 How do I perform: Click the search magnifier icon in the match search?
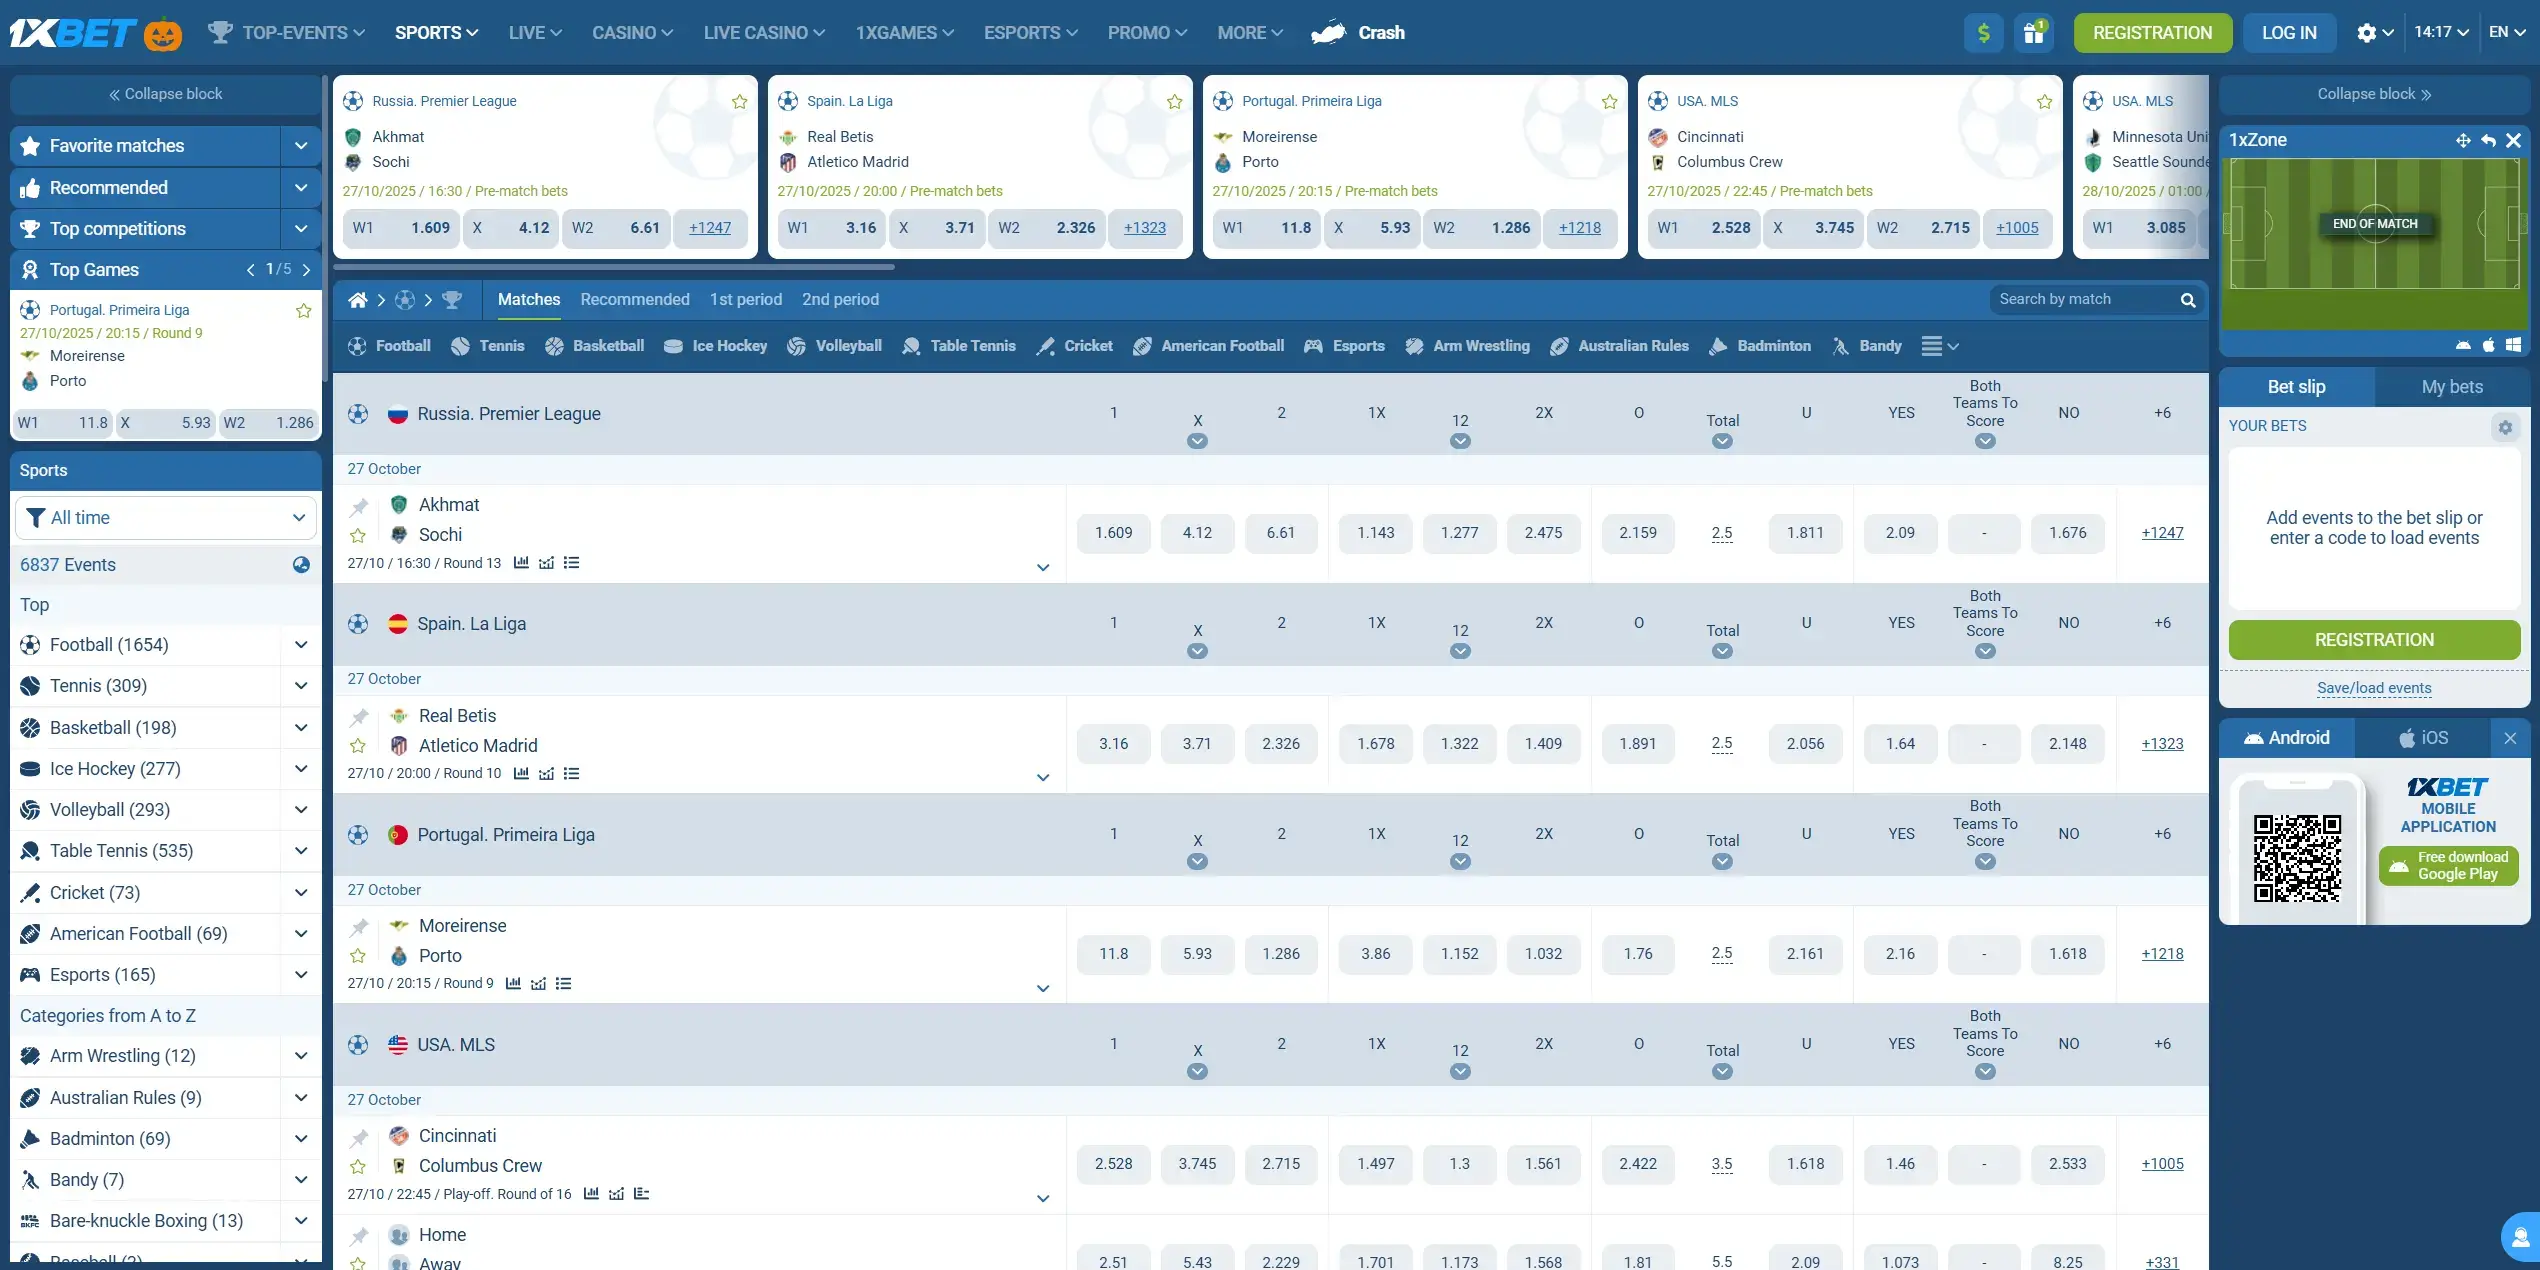(x=2188, y=300)
